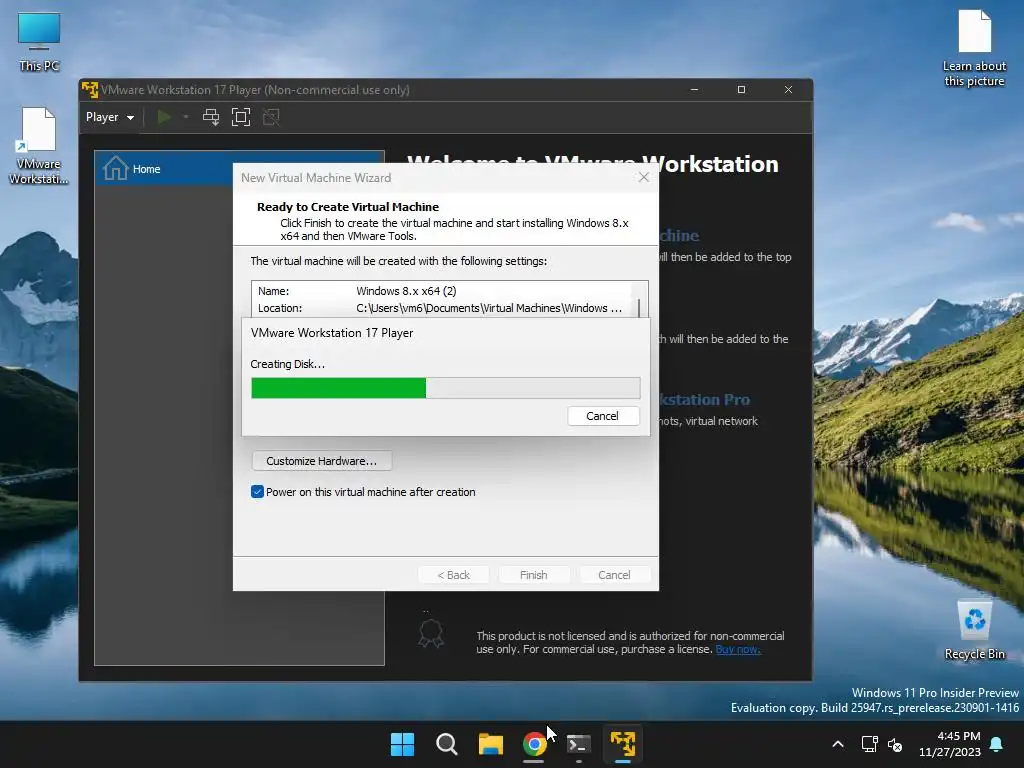The width and height of the screenshot is (1024, 768).
Task: Click the network status tray icon
Action: pos(869,744)
